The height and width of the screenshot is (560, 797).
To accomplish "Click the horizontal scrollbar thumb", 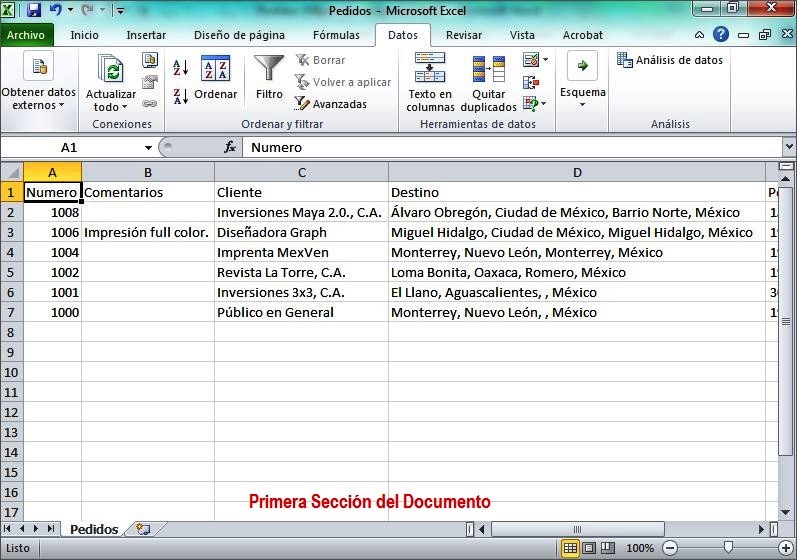I will [577, 529].
